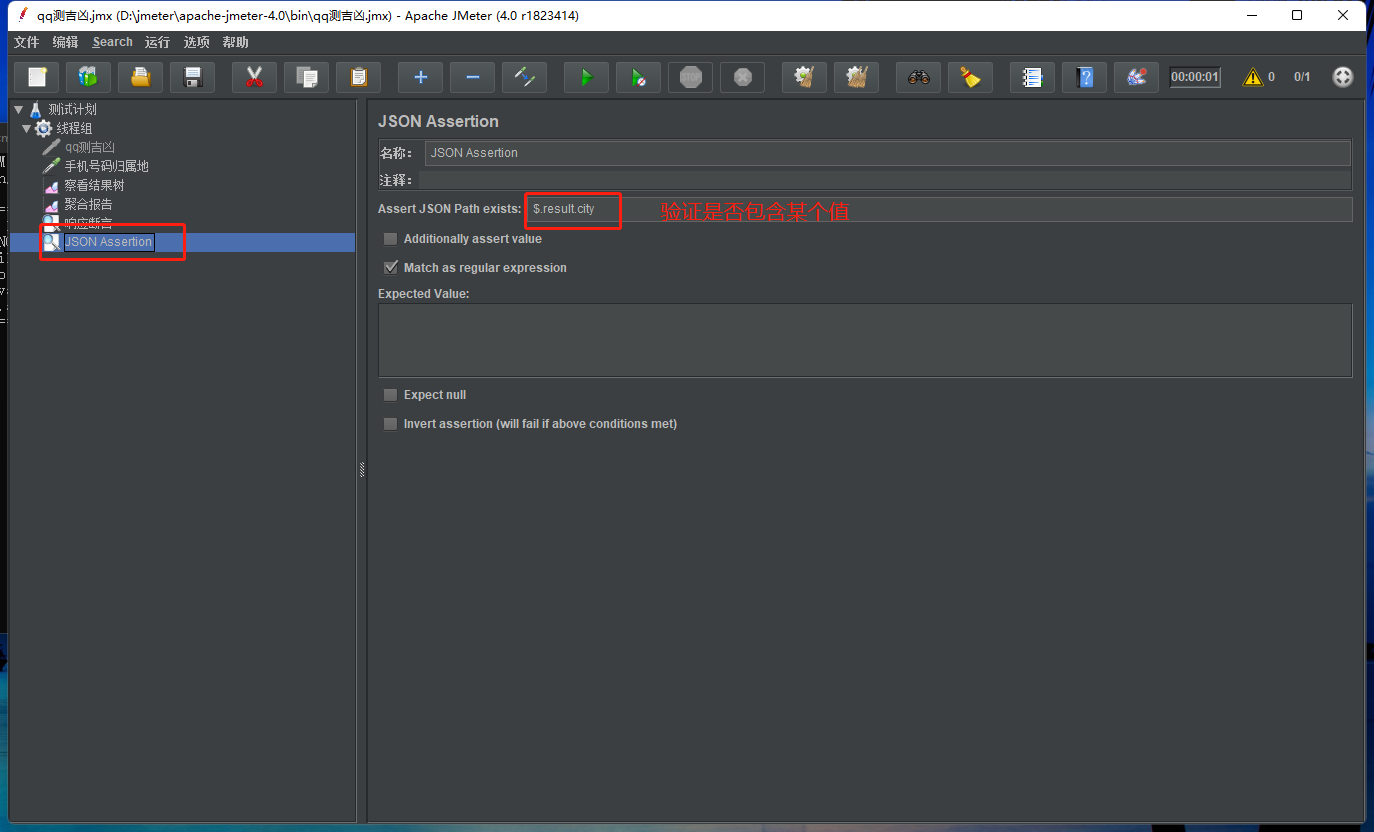The height and width of the screenshot is (832, 1374).
Task: Select 测试计划 in the tree
Action: pyautogui.click(x=72, y=109)
